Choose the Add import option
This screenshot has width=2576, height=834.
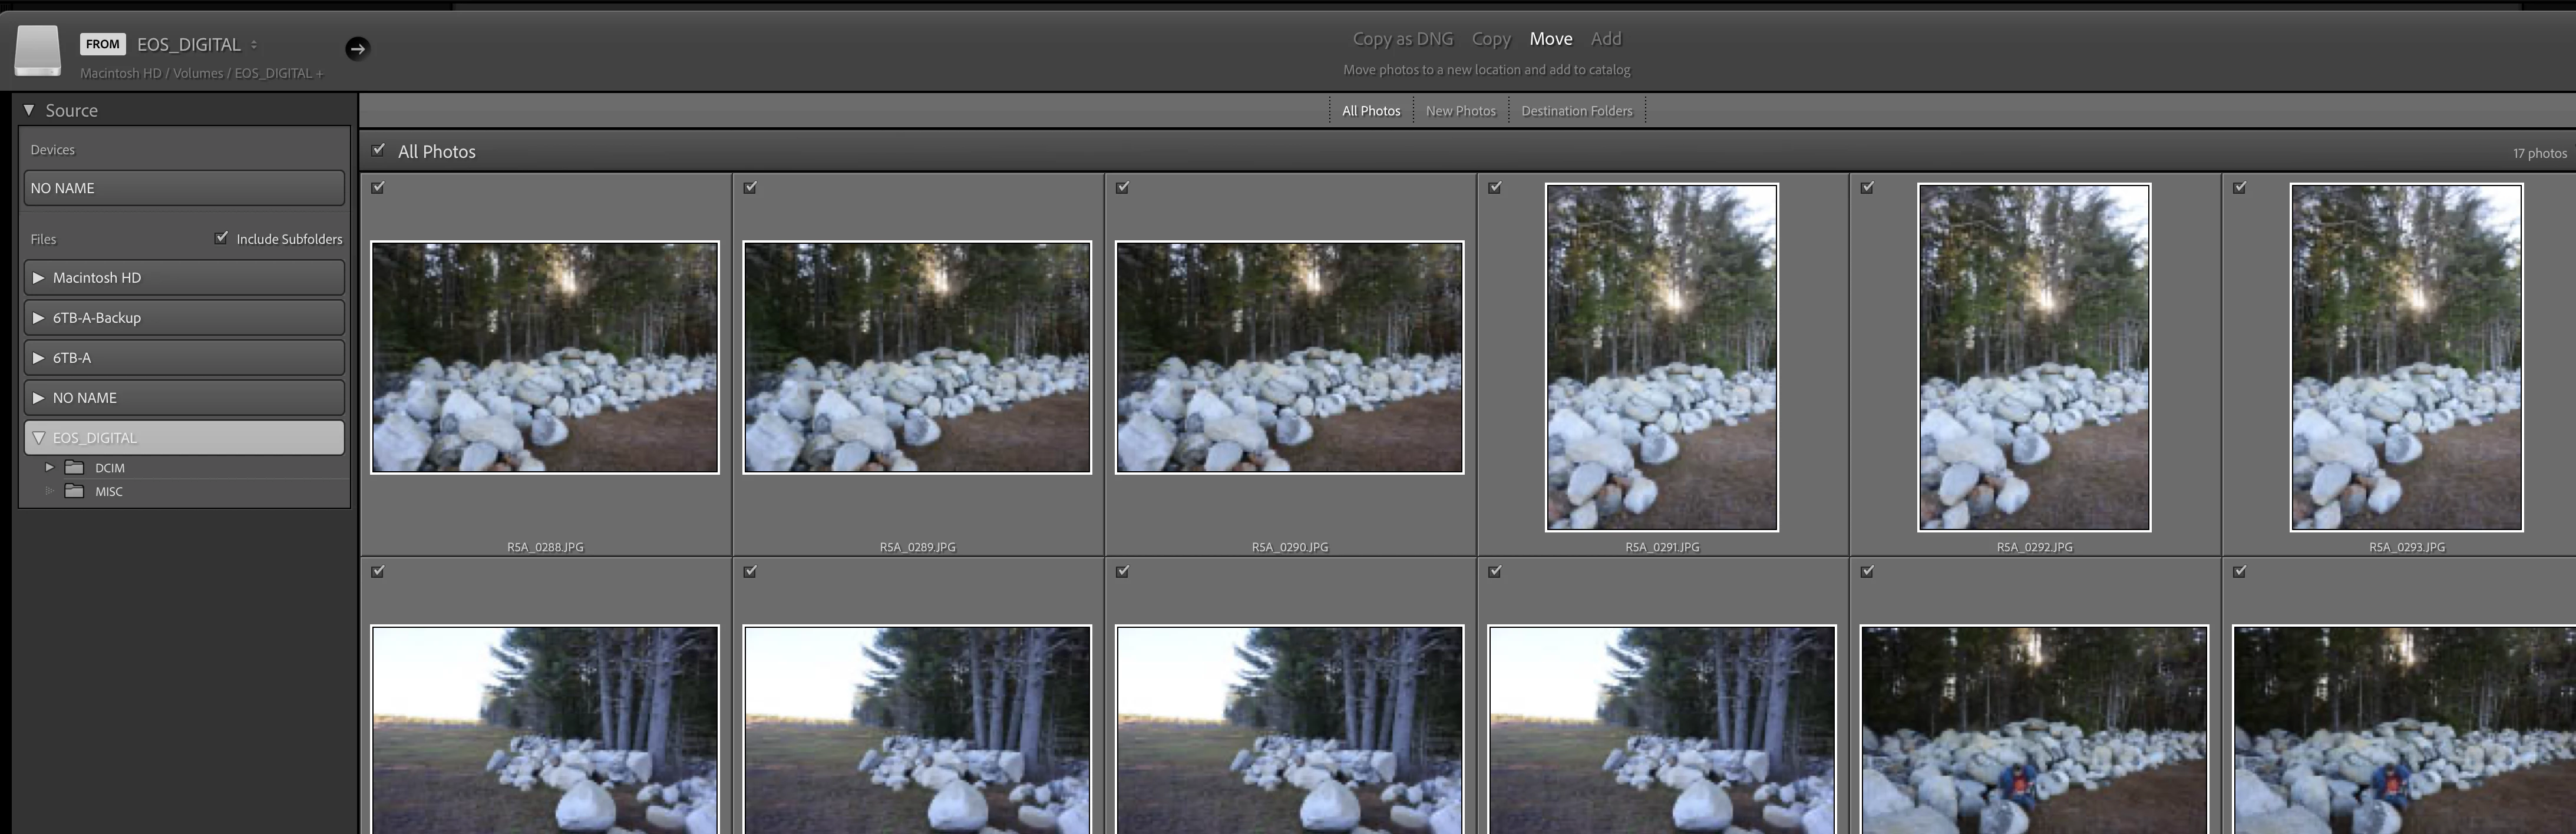1605,39
